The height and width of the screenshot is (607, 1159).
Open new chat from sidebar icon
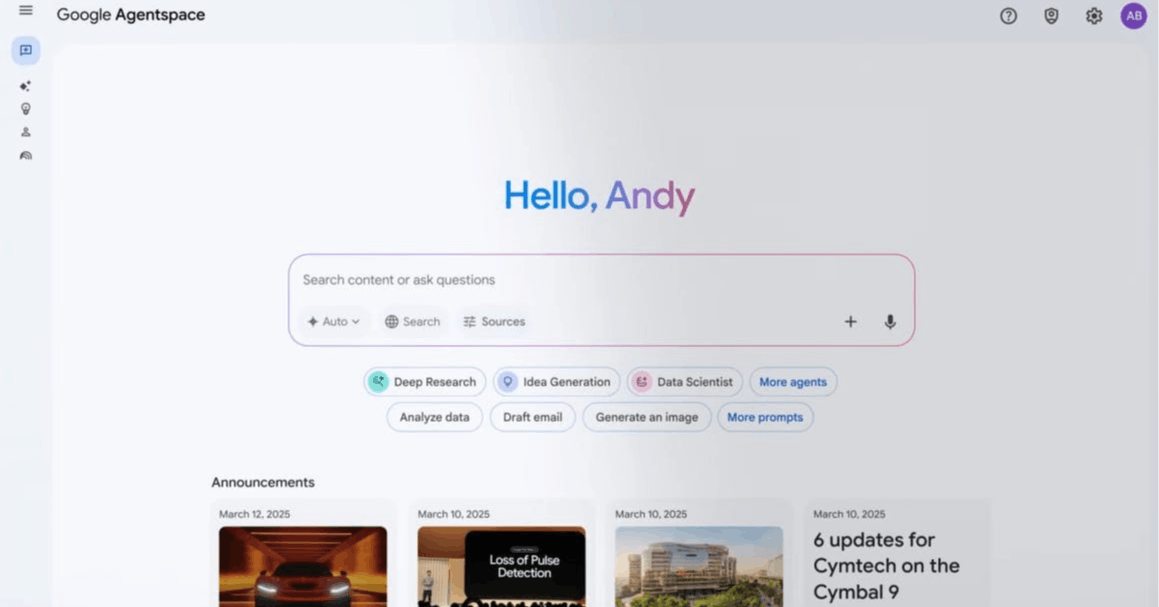(x=26, y=50)
